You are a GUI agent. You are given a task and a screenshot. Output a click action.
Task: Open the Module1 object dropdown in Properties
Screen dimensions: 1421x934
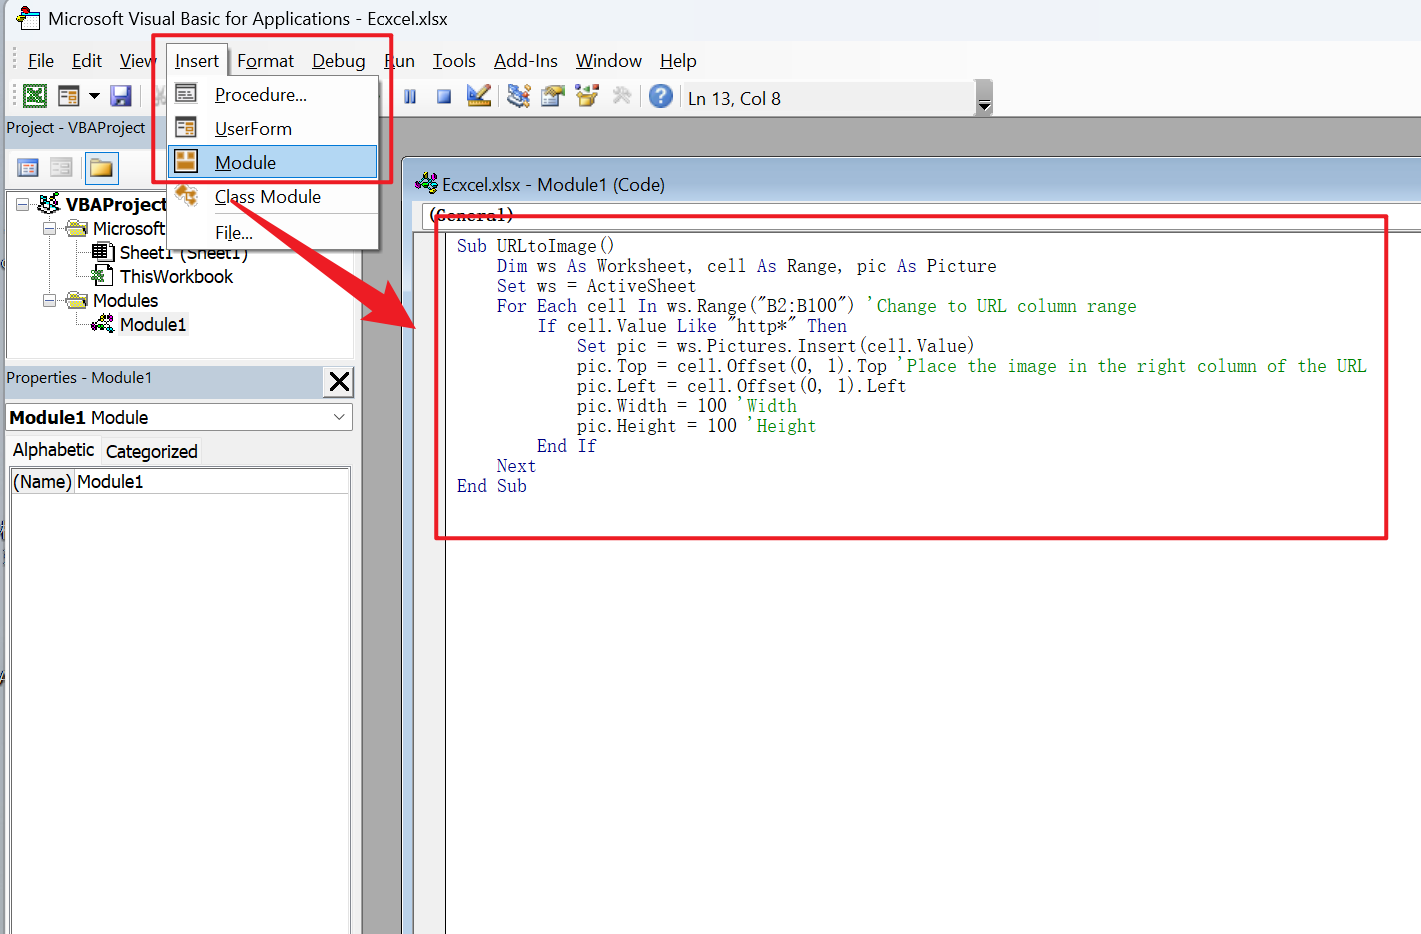[339, 417]
